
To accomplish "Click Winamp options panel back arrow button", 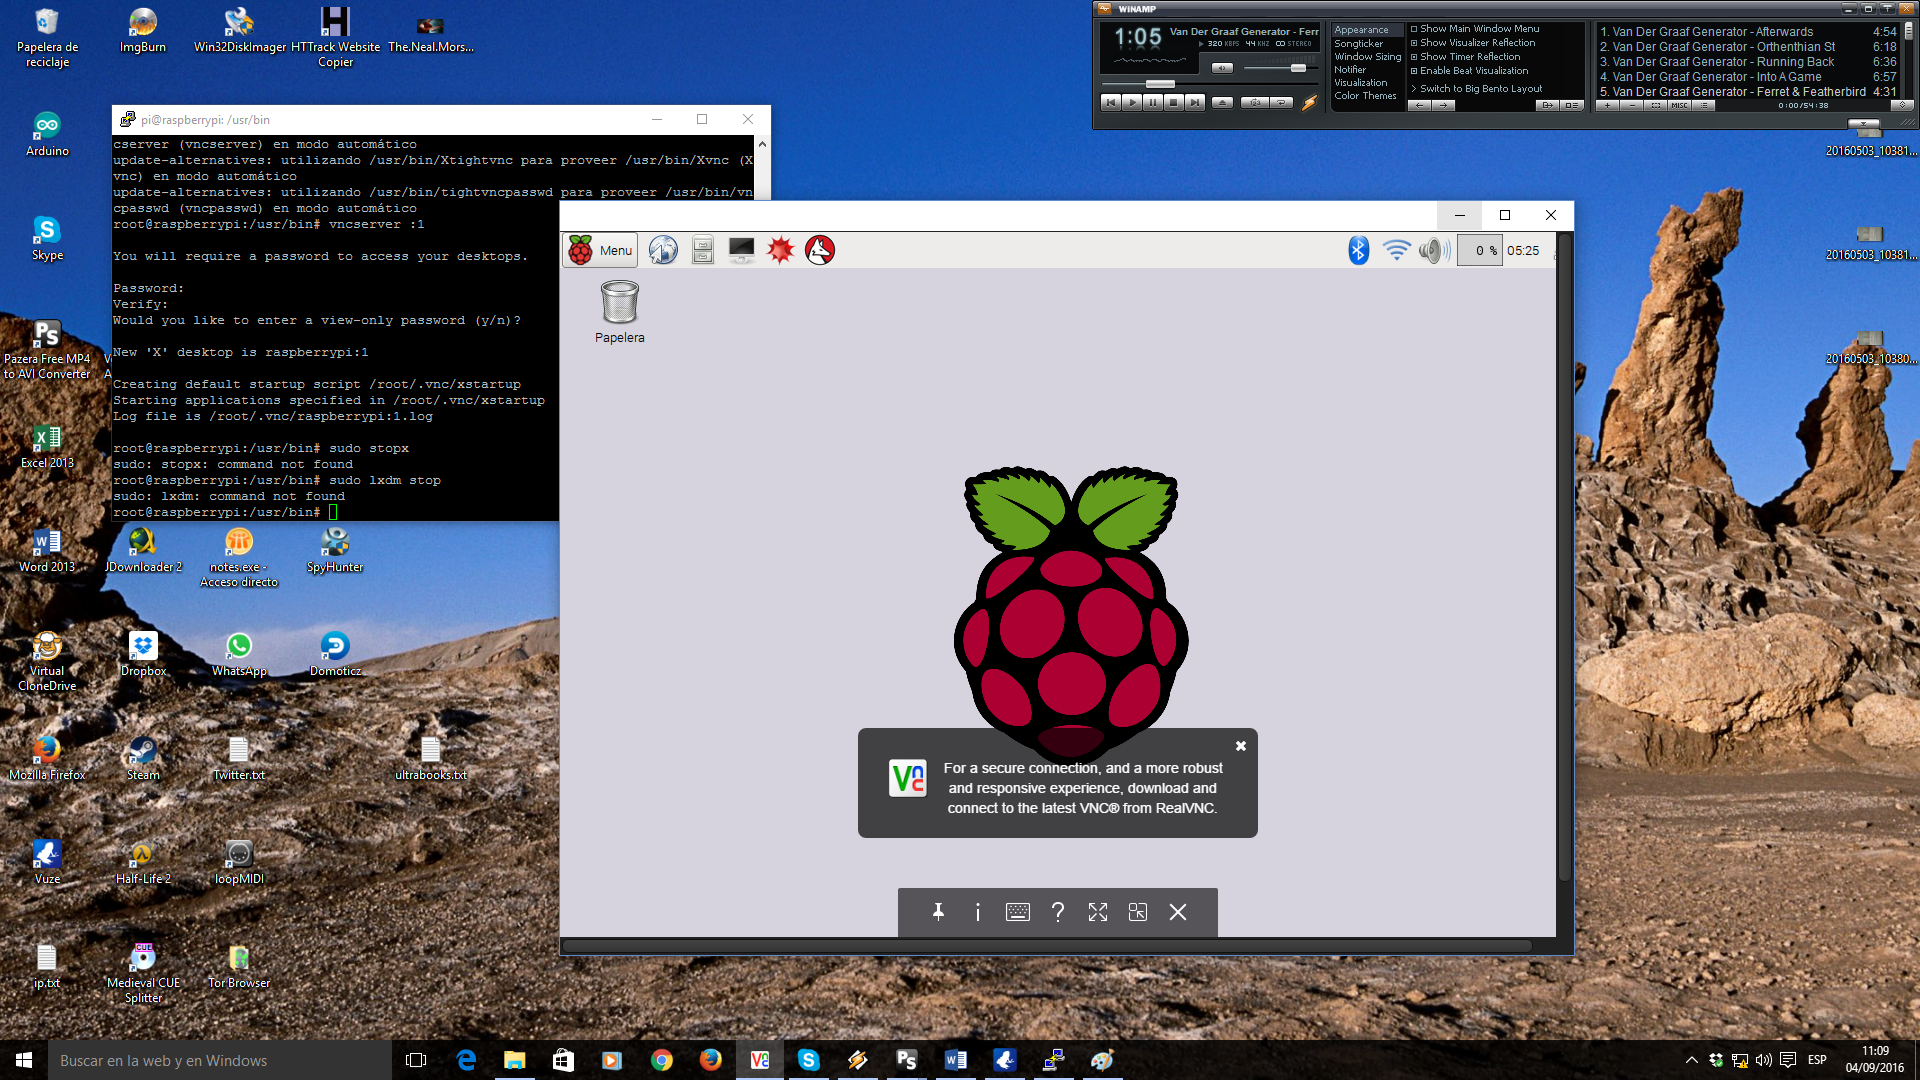I will point(1419,105).
